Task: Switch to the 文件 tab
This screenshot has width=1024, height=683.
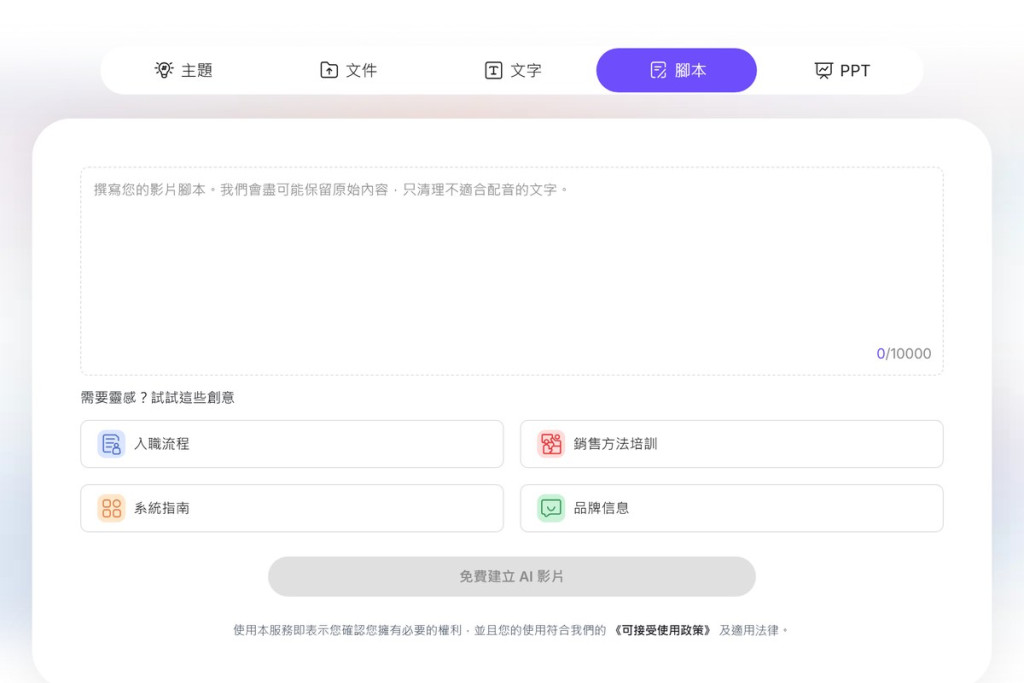Action: coord(348,70)
